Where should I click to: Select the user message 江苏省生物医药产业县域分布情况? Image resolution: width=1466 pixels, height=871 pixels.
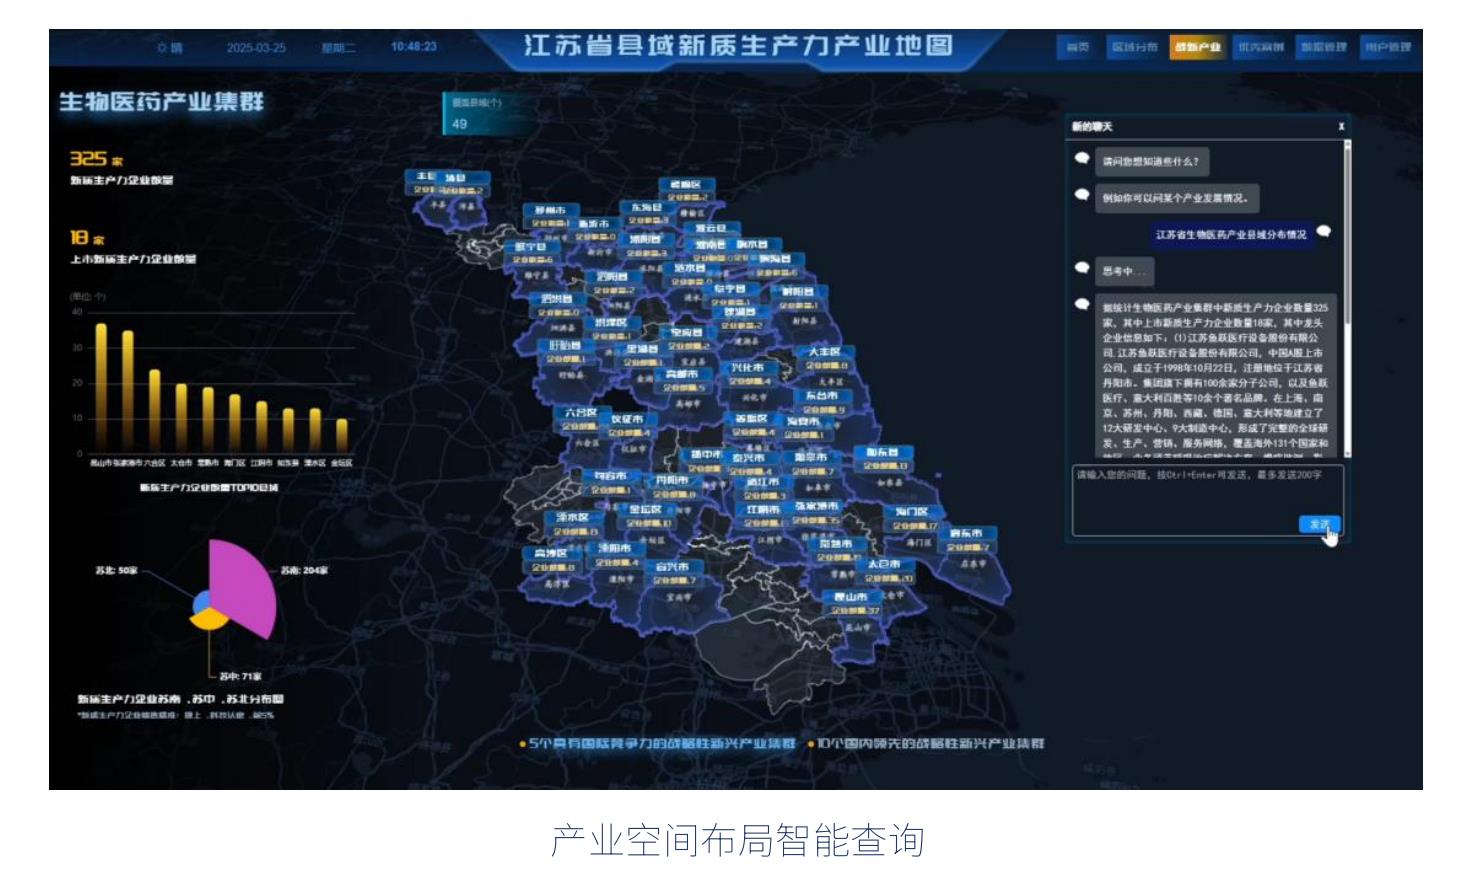[1230, 235]
